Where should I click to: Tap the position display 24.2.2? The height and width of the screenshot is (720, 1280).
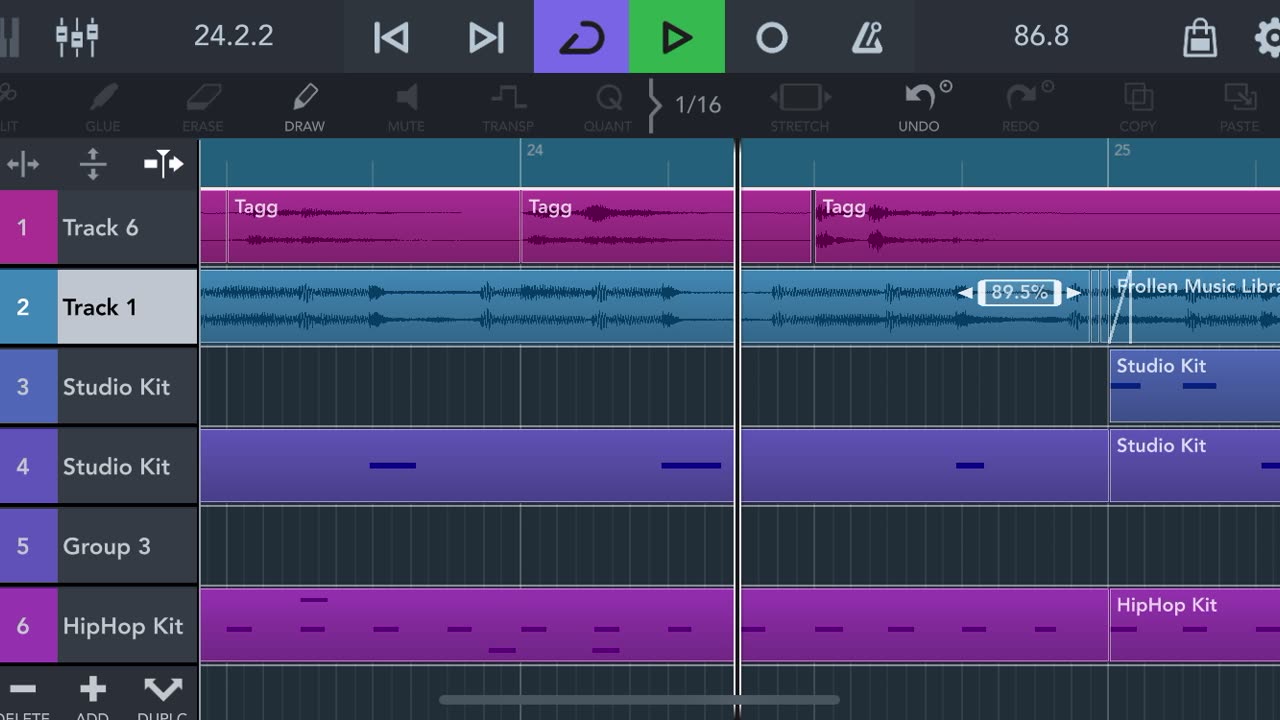click(x=233, y=36)
